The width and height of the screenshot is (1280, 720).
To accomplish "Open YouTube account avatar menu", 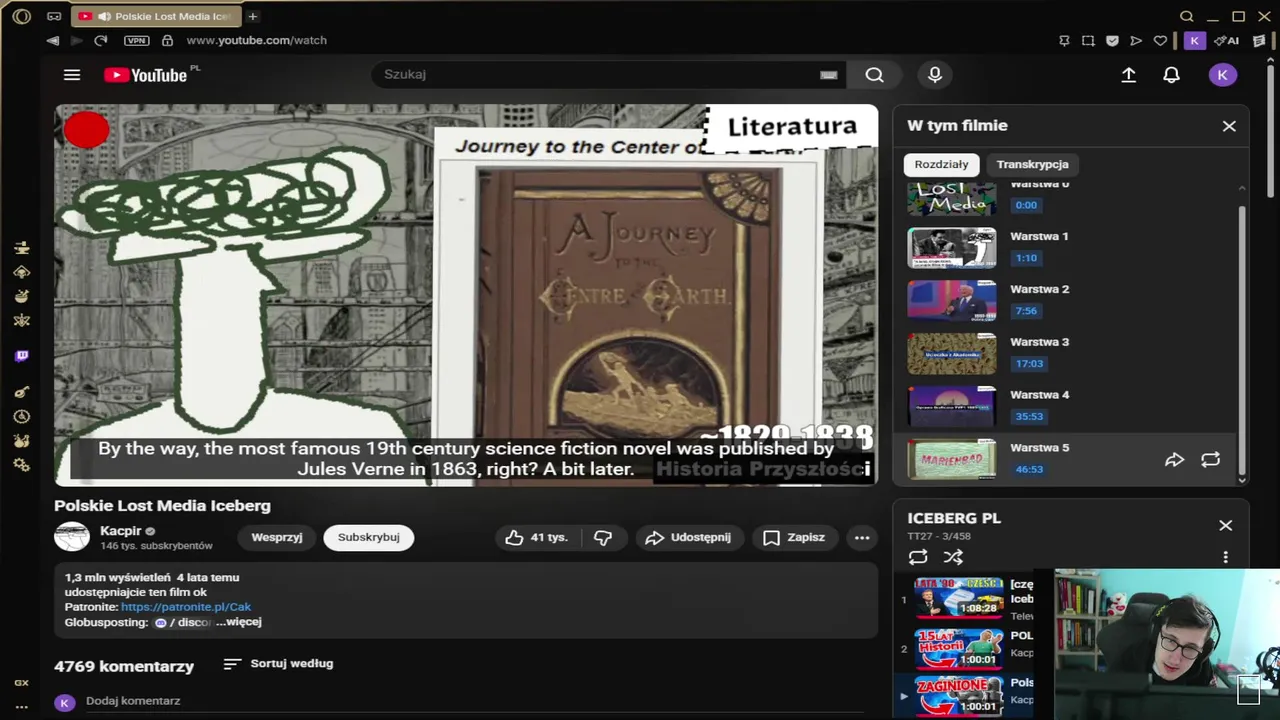I will click(x=1222, y=75).
